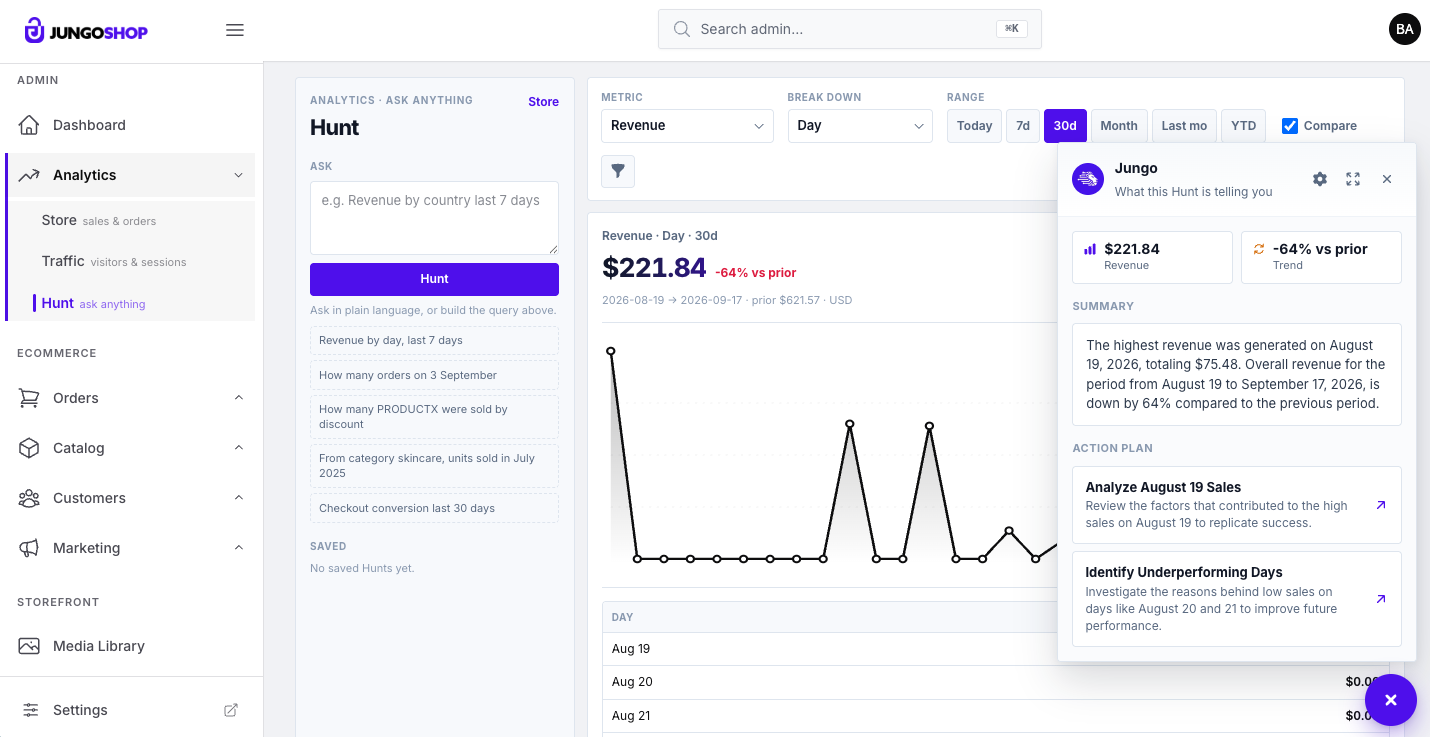Close the Jungo panel
Viewport: 1430px width, 737px height.
[x=1387, y=179]
